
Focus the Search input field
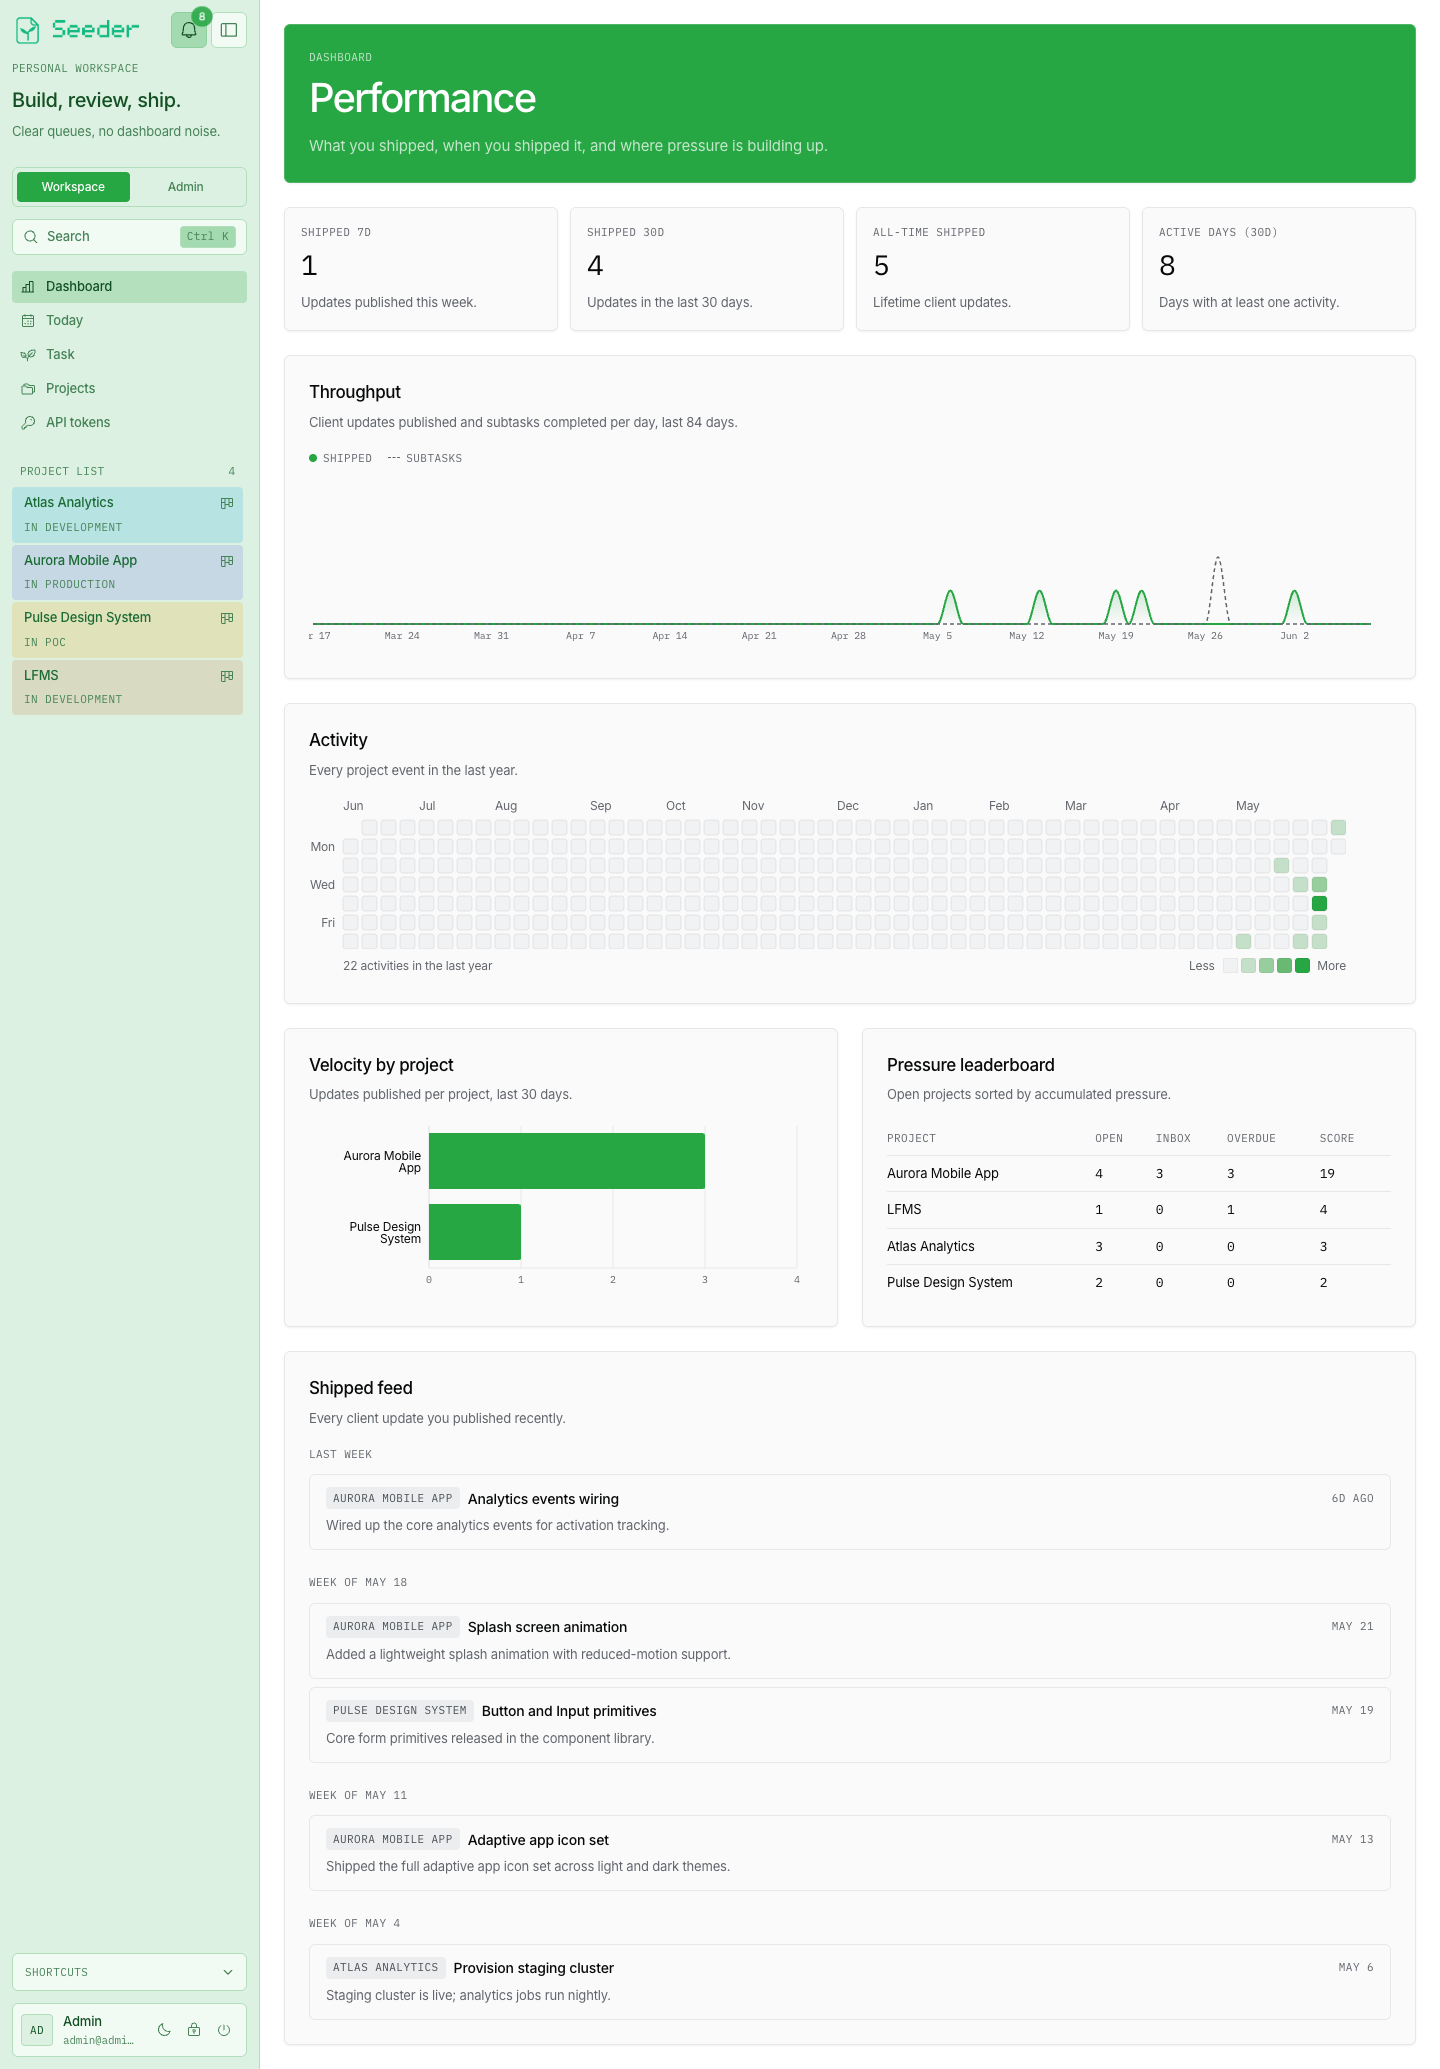tap(129, 237)
